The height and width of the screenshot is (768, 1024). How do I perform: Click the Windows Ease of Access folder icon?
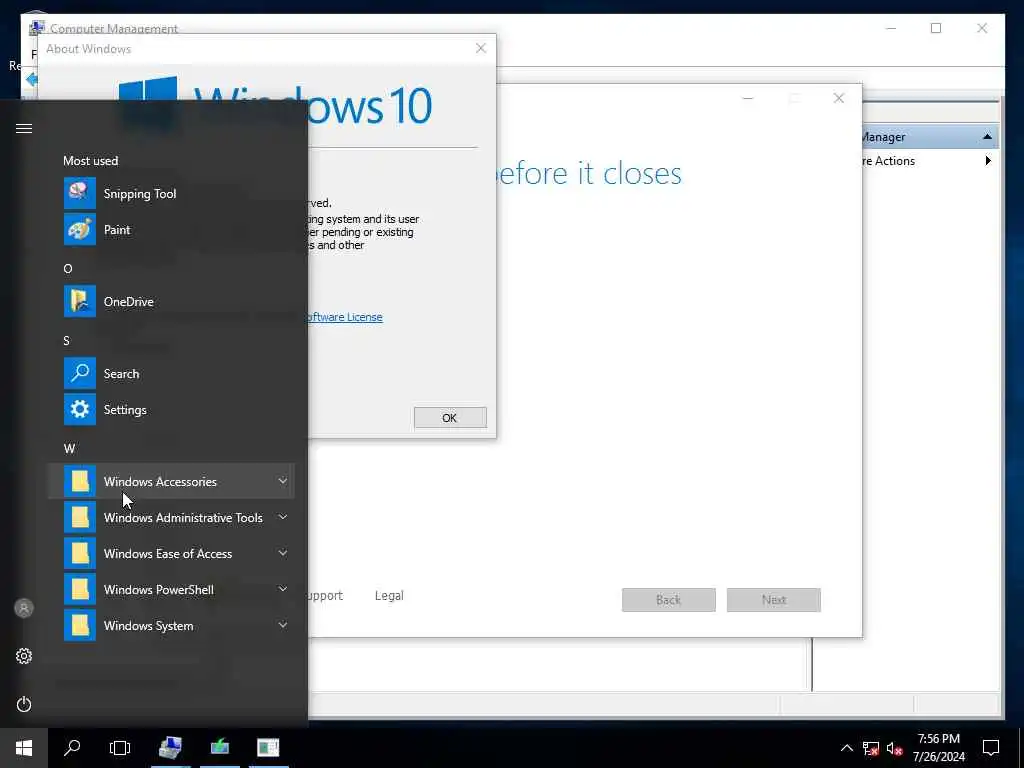pyautogui.click(x=80, y=553)
